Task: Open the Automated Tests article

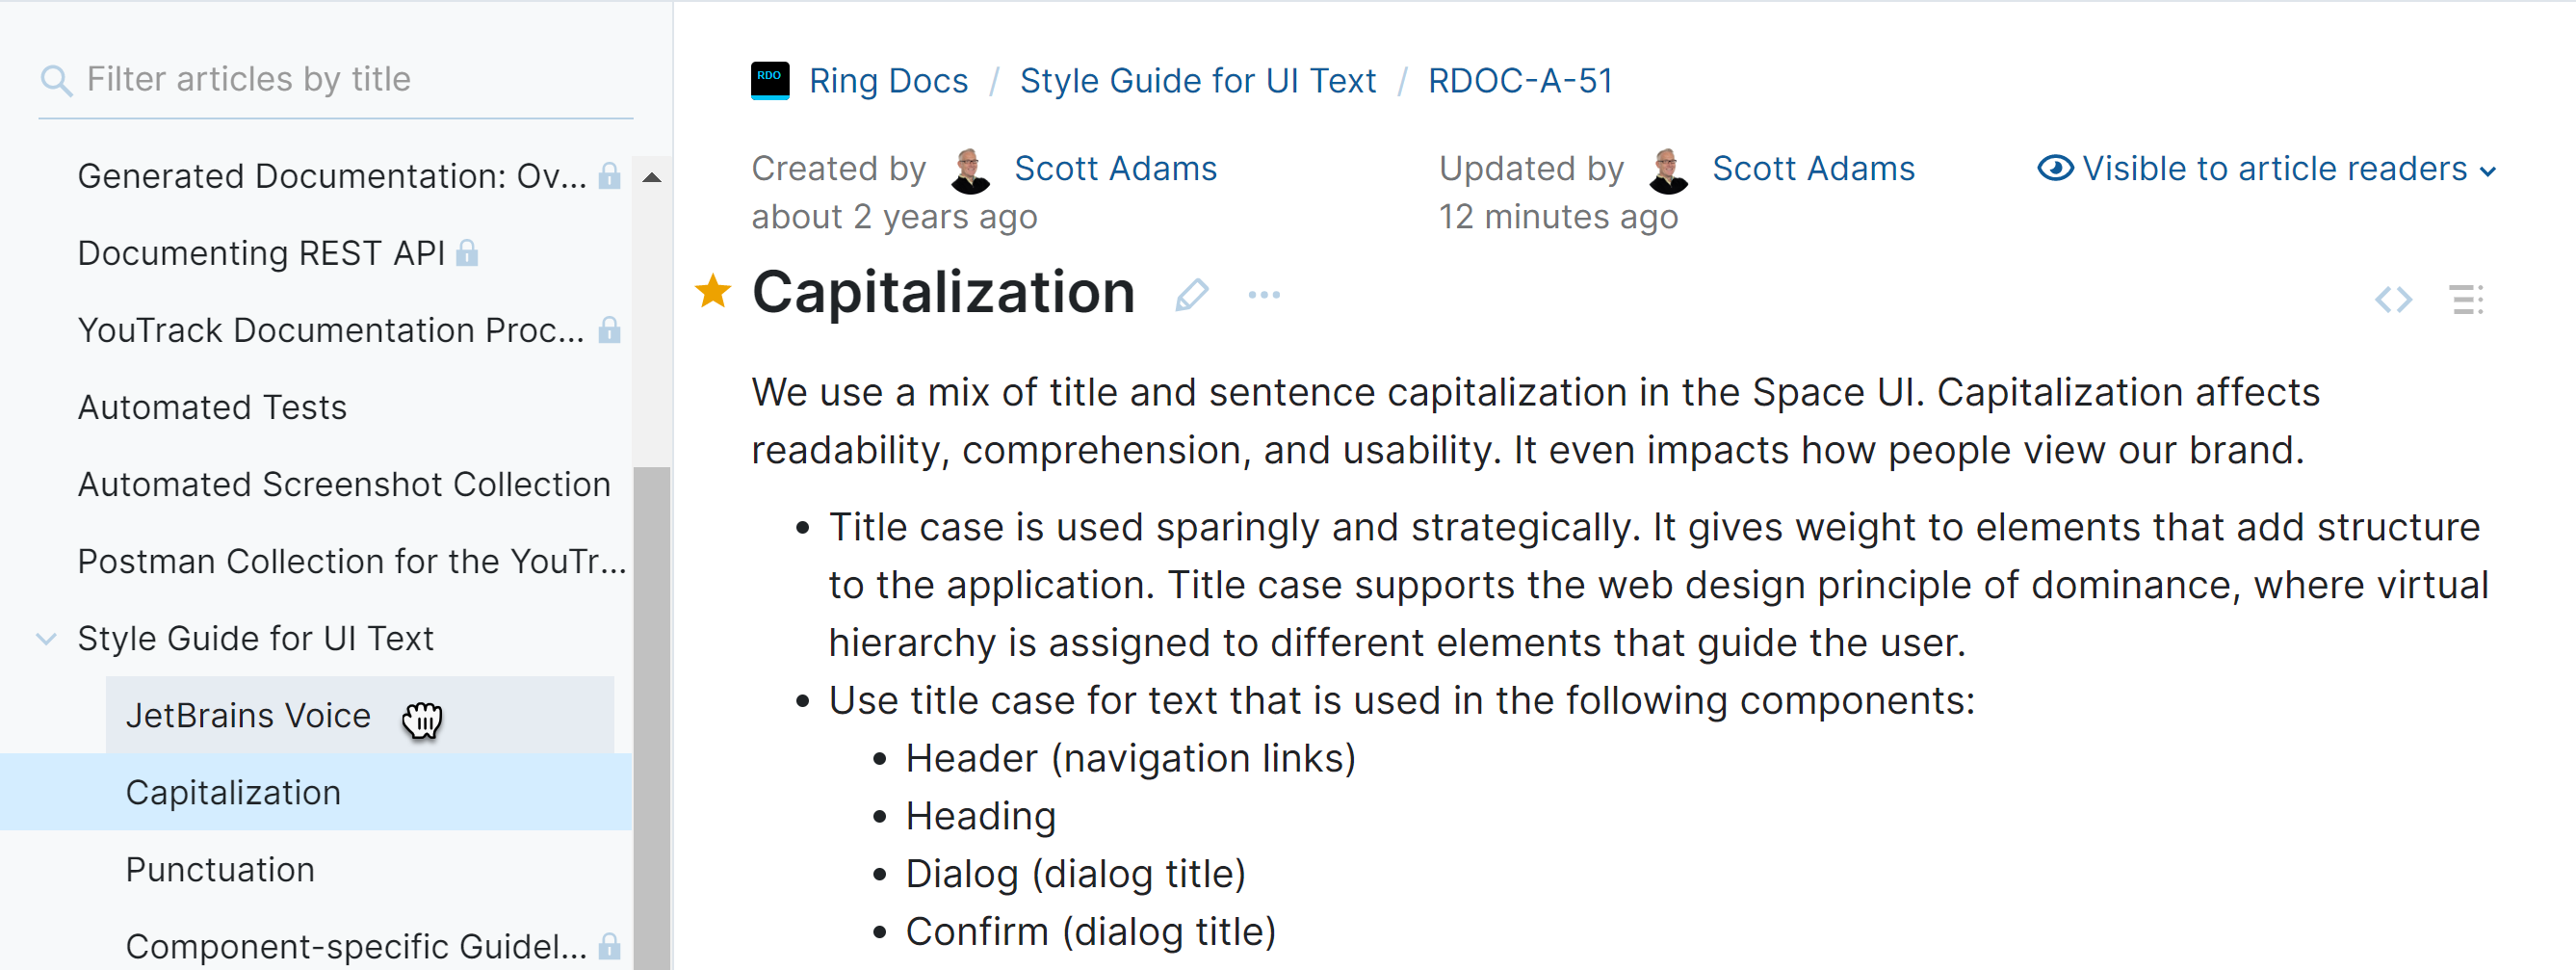Action: [212, 407]
